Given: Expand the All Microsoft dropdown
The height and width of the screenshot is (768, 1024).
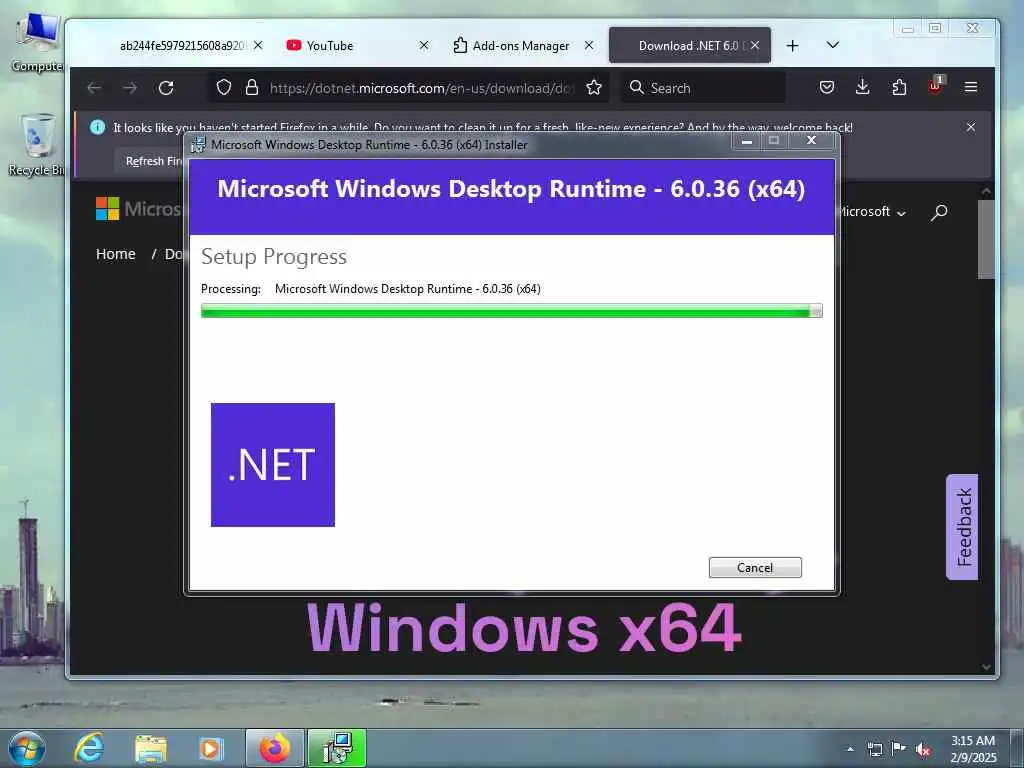Looking at the screenshot, I should pyautogui.click(x=872, y=212).
